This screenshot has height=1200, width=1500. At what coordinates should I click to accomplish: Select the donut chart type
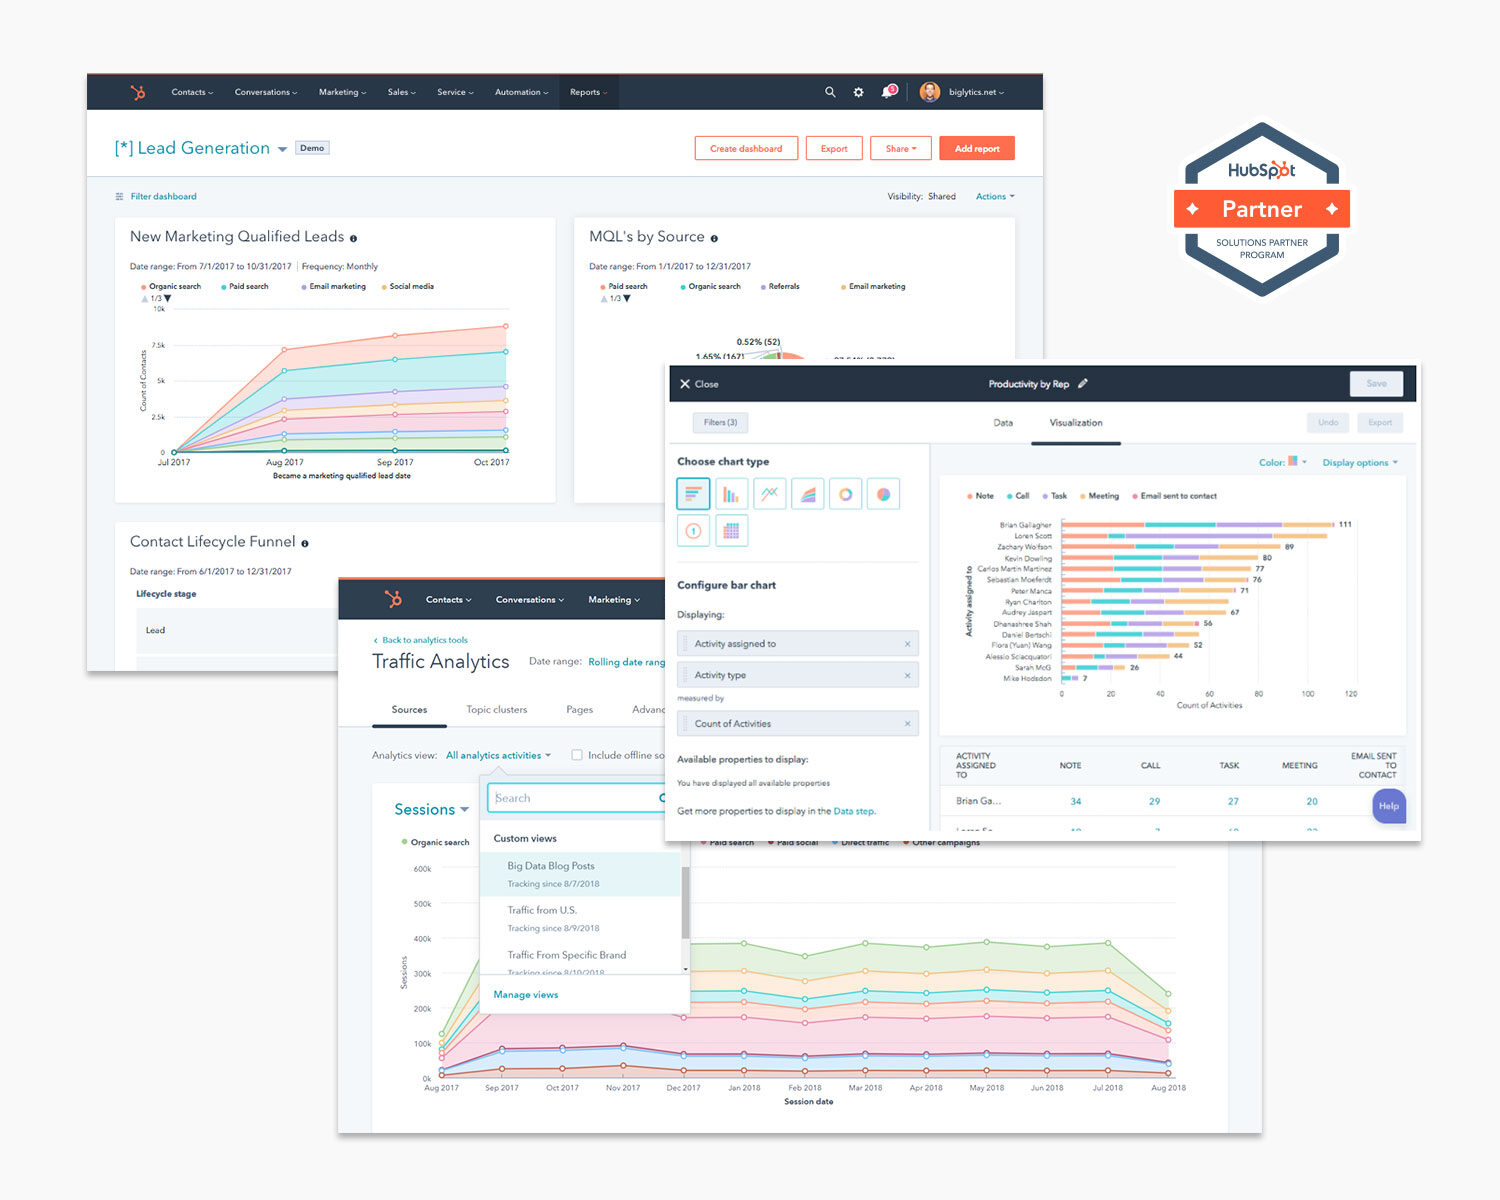[845, 494]
